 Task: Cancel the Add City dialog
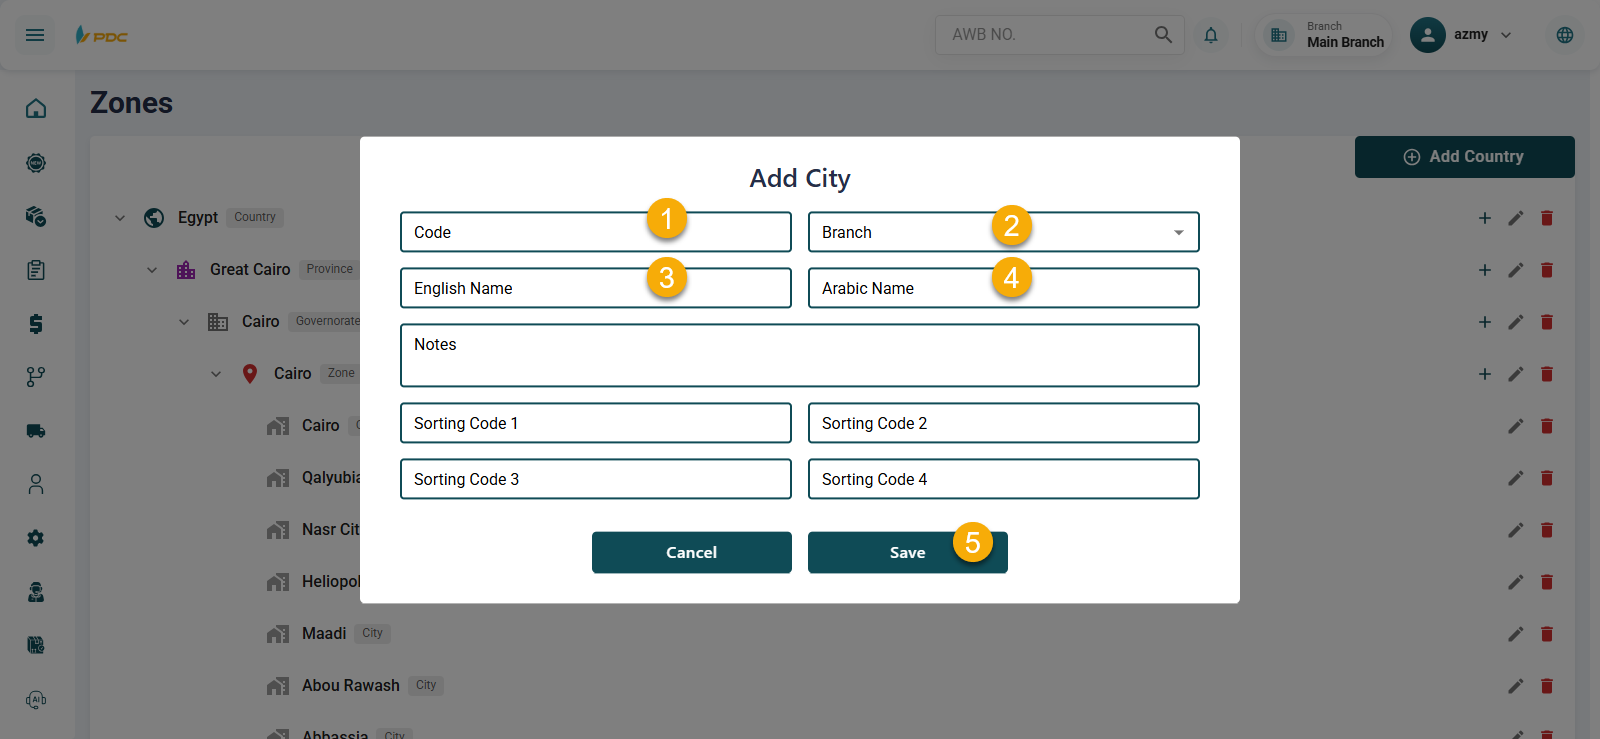691,552
